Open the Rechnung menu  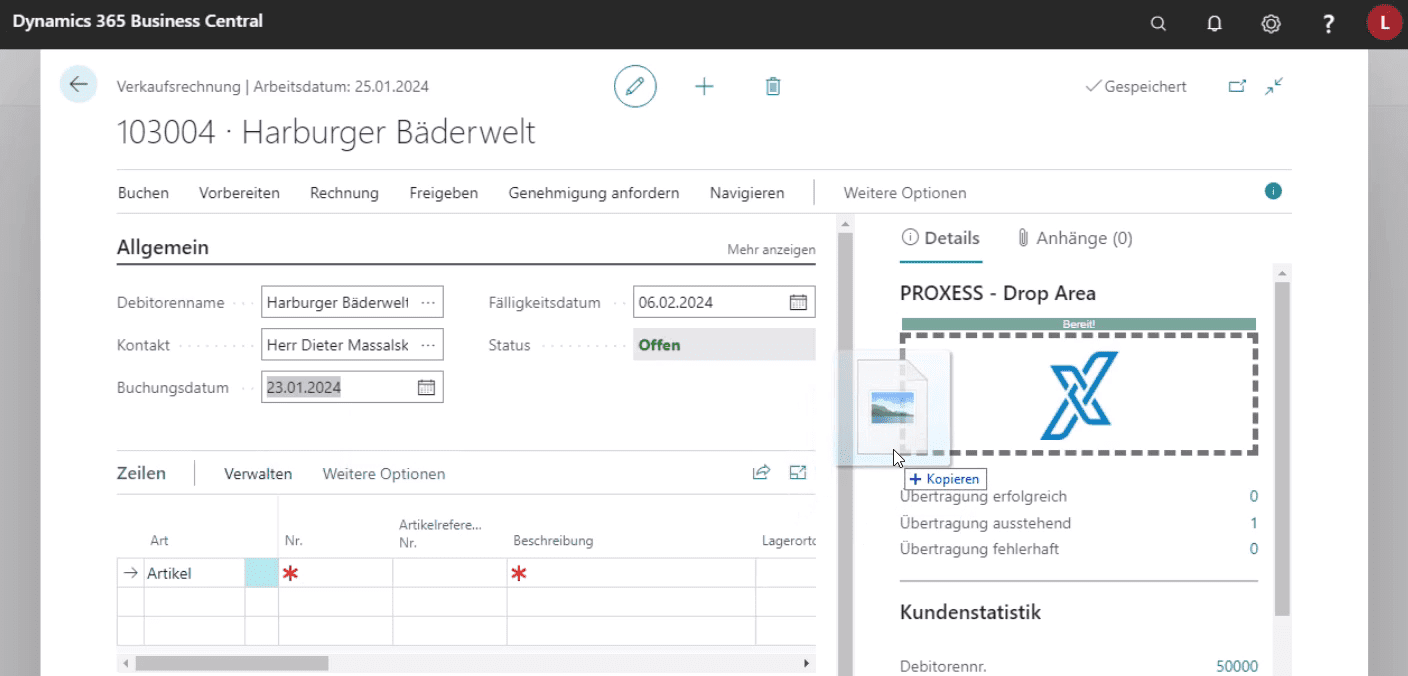coord(344,193)
